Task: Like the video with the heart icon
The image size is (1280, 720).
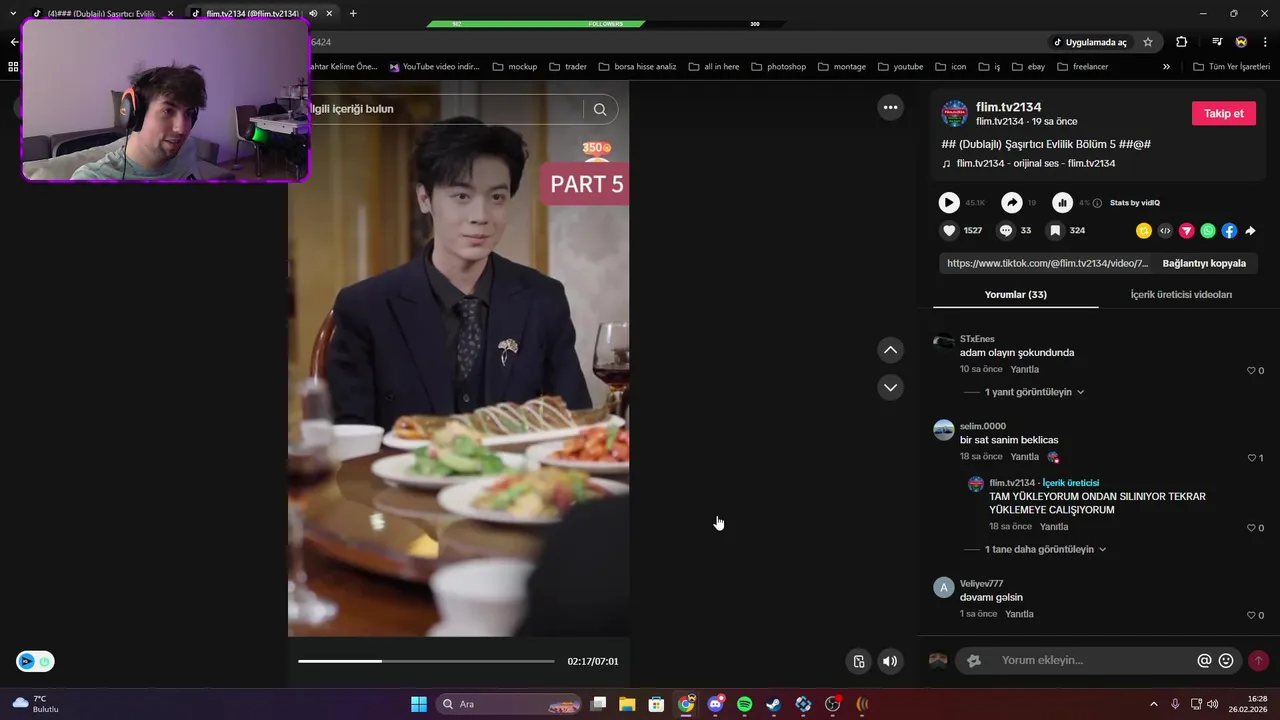Action: tap(949, 230)
